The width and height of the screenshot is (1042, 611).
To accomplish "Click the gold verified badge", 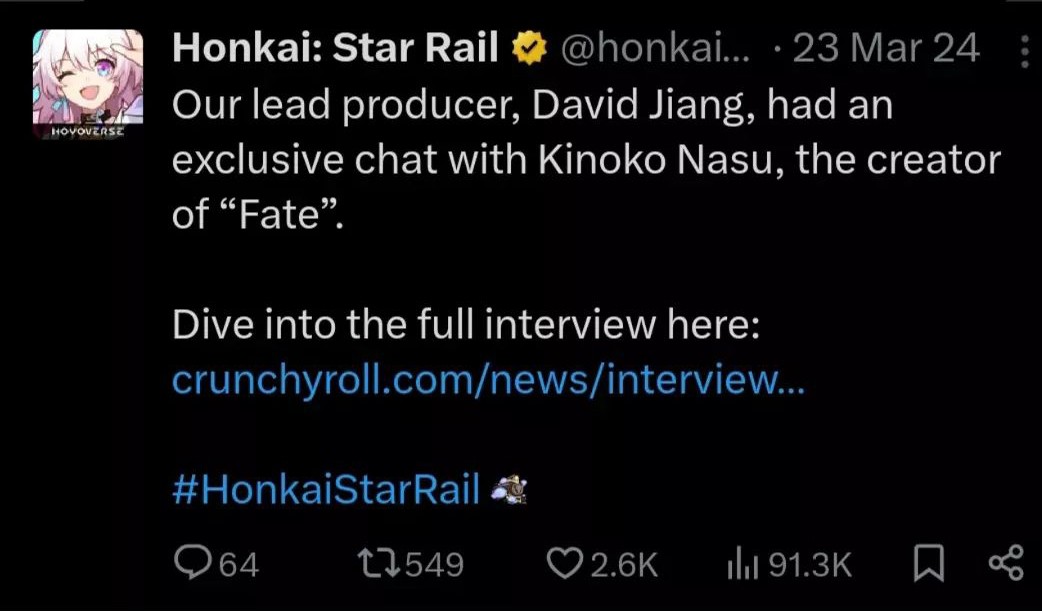I will [527, 45].
